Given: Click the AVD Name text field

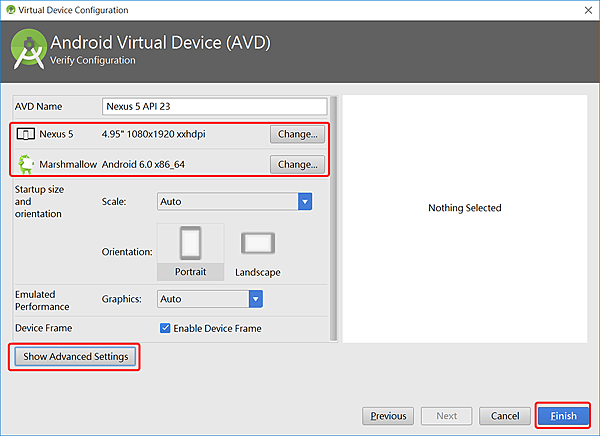Looking at the screenshot, I should (215, 106).
